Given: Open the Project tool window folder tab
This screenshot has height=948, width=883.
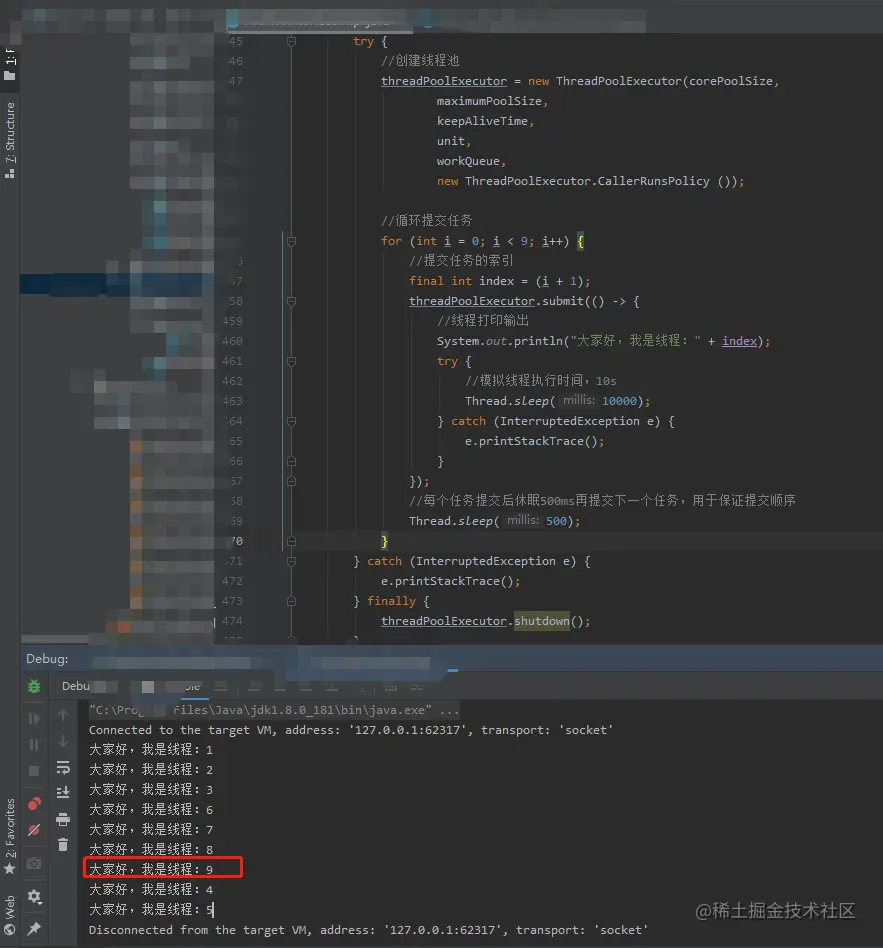Looking at the screenshot, I should pyautogui.click(x=10, y=64).
